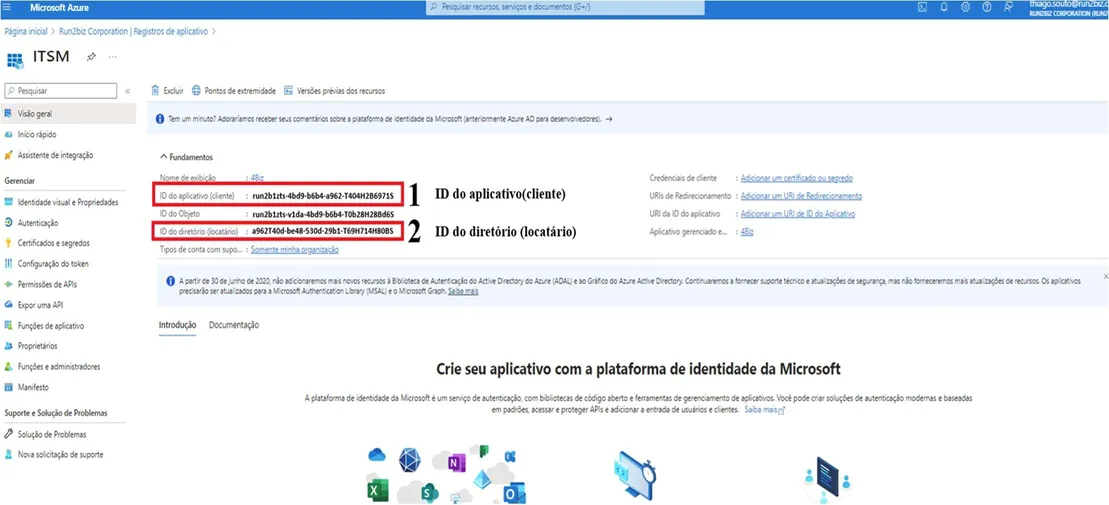Click the Excluir toolbar button
The height and width of the screenshot is (505, 1109).
pos(168,91)
